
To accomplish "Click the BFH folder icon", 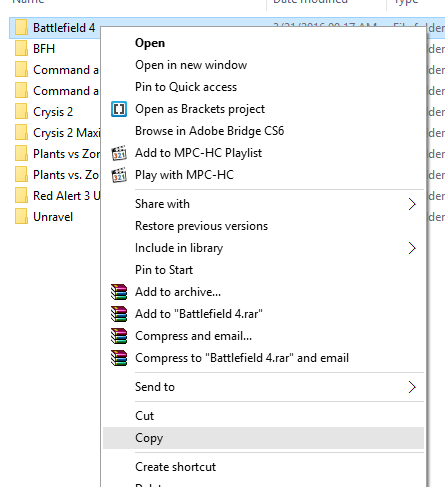I will coord(21,49).
